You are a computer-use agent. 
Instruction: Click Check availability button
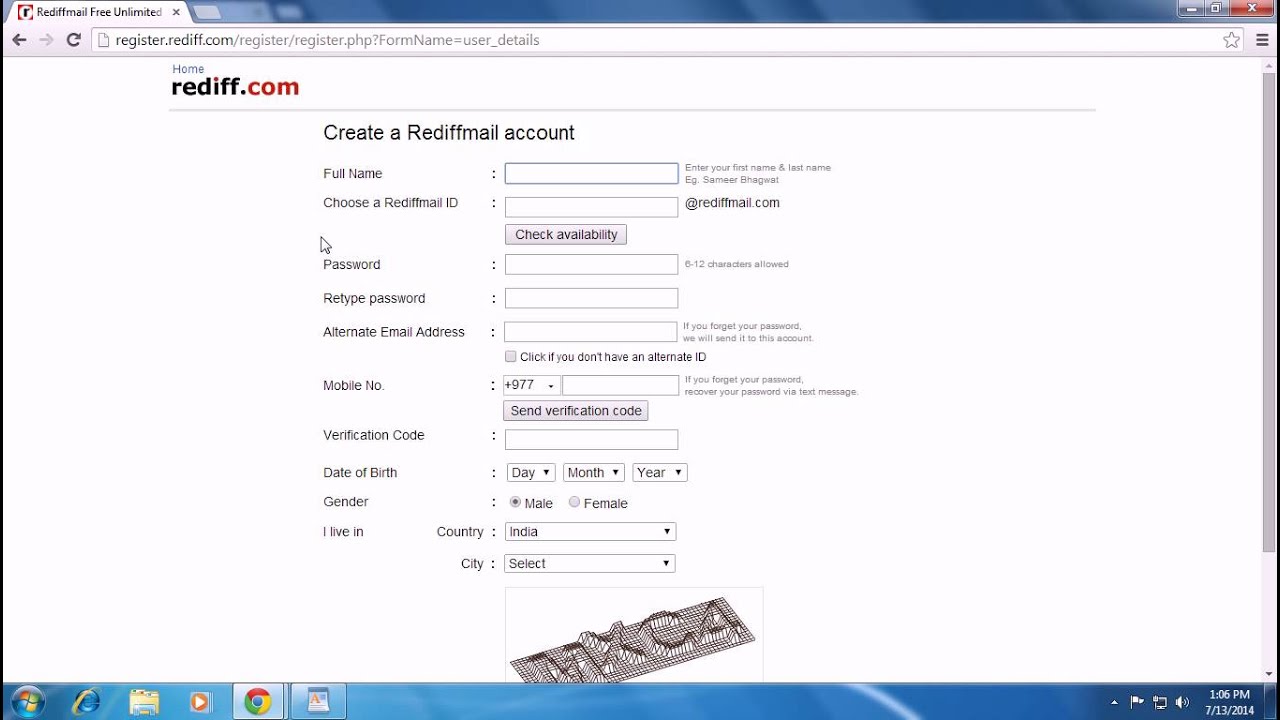tap(566, 234)
